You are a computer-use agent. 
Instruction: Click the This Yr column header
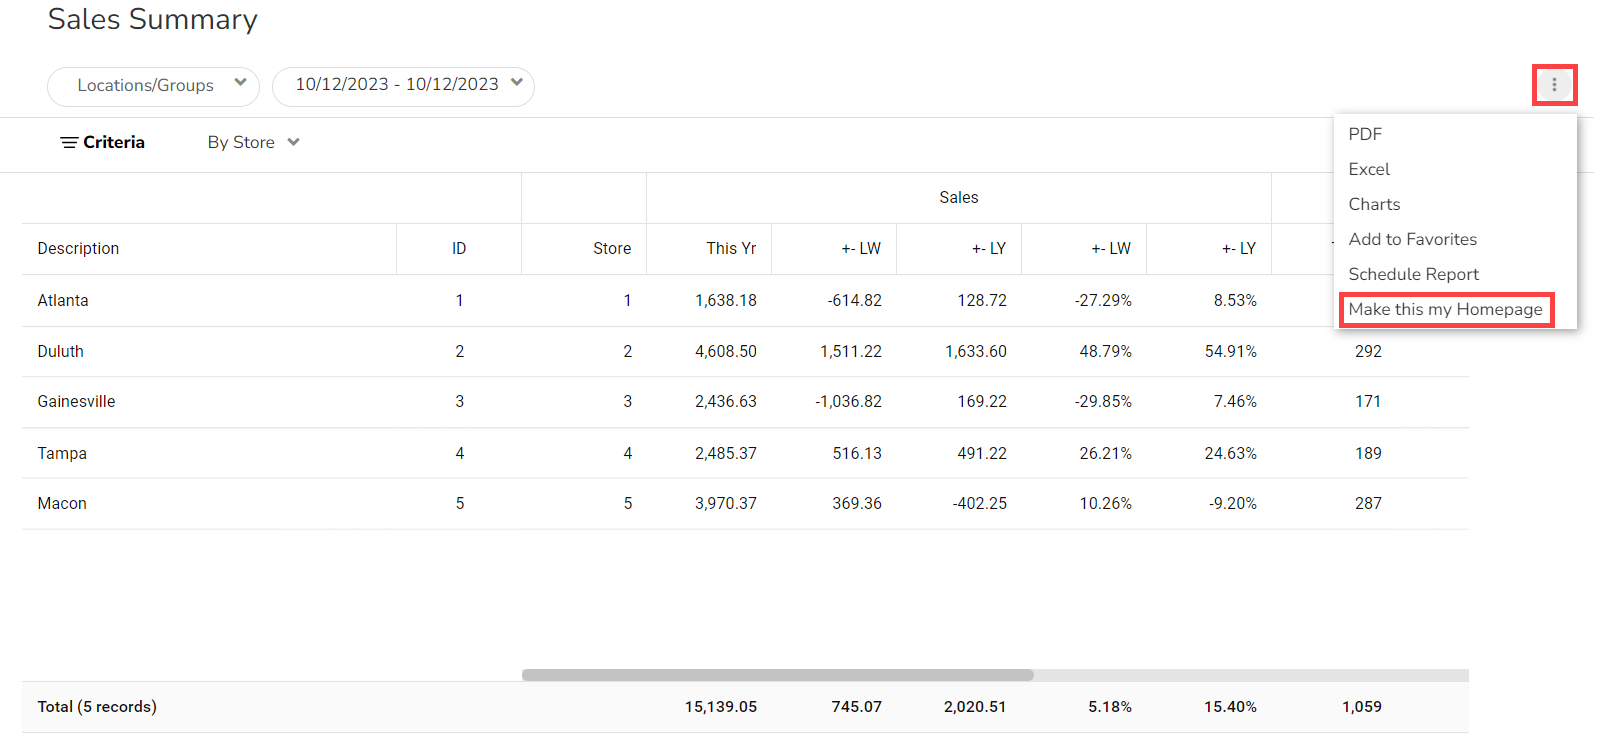[731, 249]
